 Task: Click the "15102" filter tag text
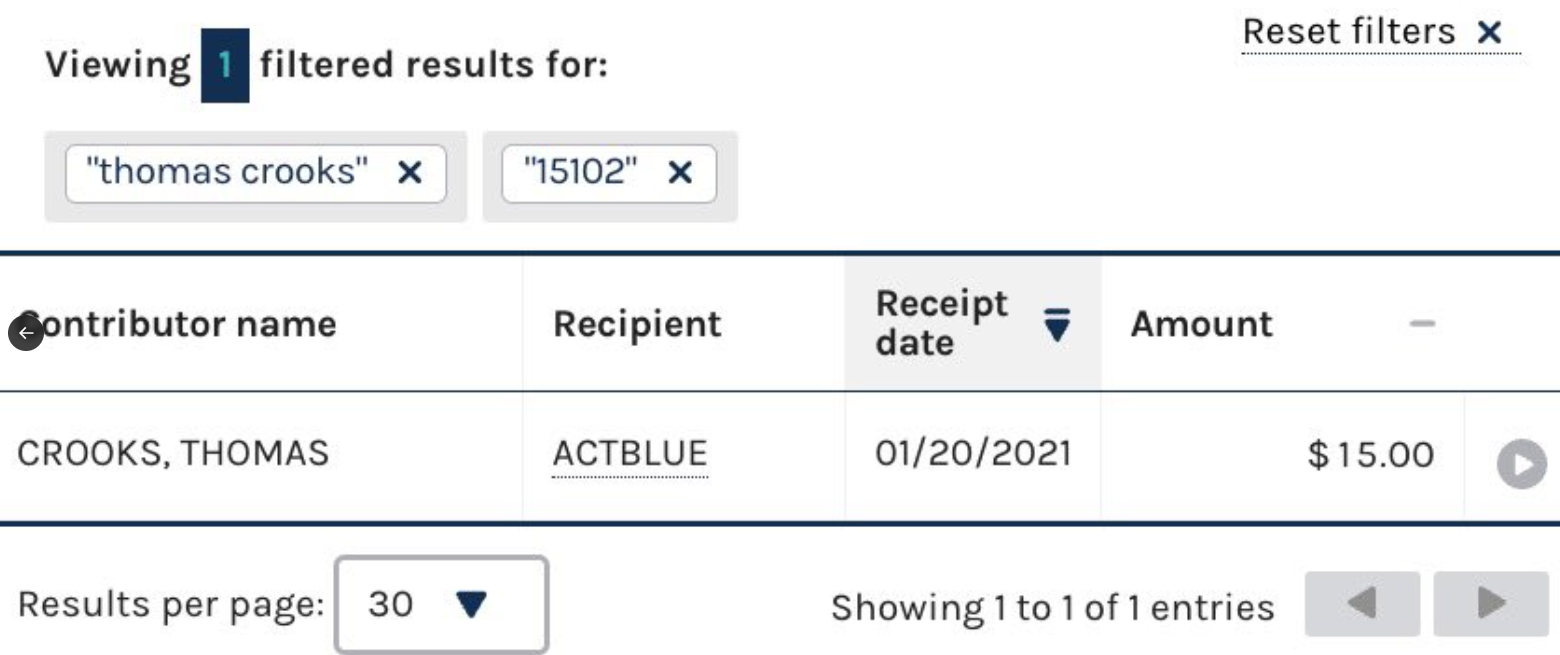[x=581, y=173]
